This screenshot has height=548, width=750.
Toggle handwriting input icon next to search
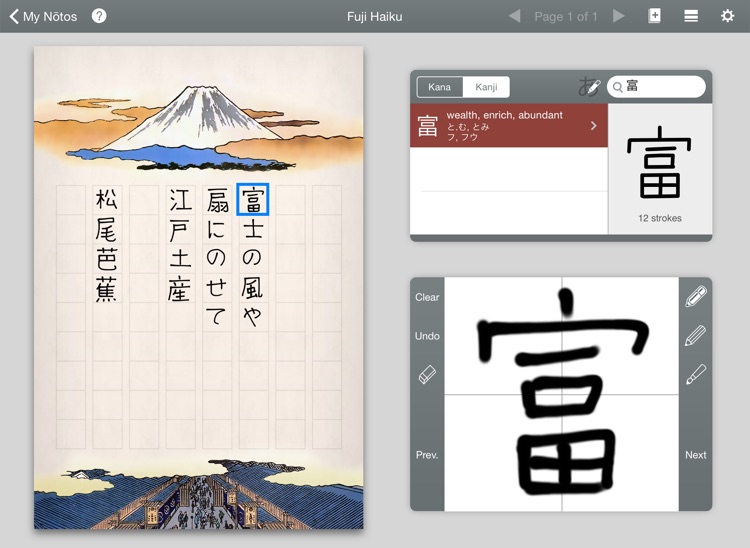click(589, 87)
